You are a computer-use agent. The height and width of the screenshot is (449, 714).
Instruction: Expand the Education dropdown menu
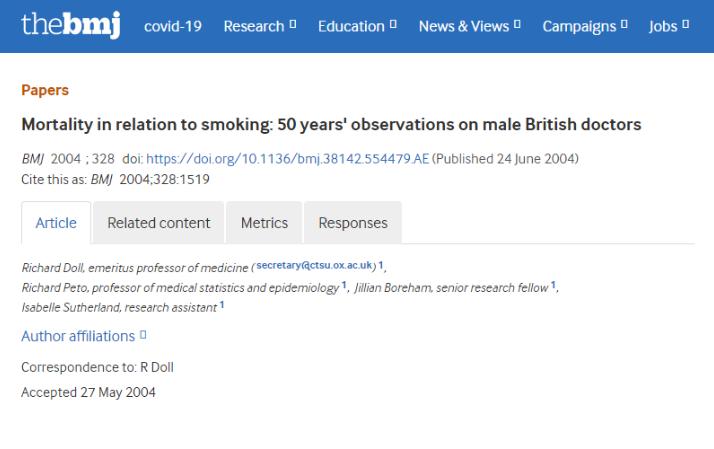[x=357, y=26]
